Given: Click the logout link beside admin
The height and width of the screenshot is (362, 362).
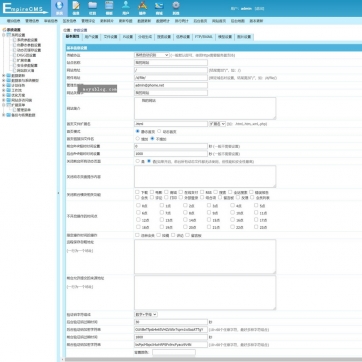Looking at the screenshot, I should pos(259,8).
